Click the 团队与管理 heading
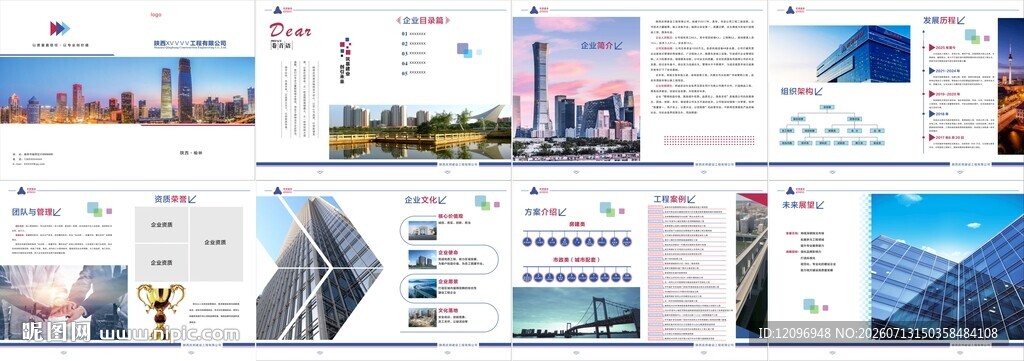This screenshot has width=1024, height=361. tap(32, 212)
